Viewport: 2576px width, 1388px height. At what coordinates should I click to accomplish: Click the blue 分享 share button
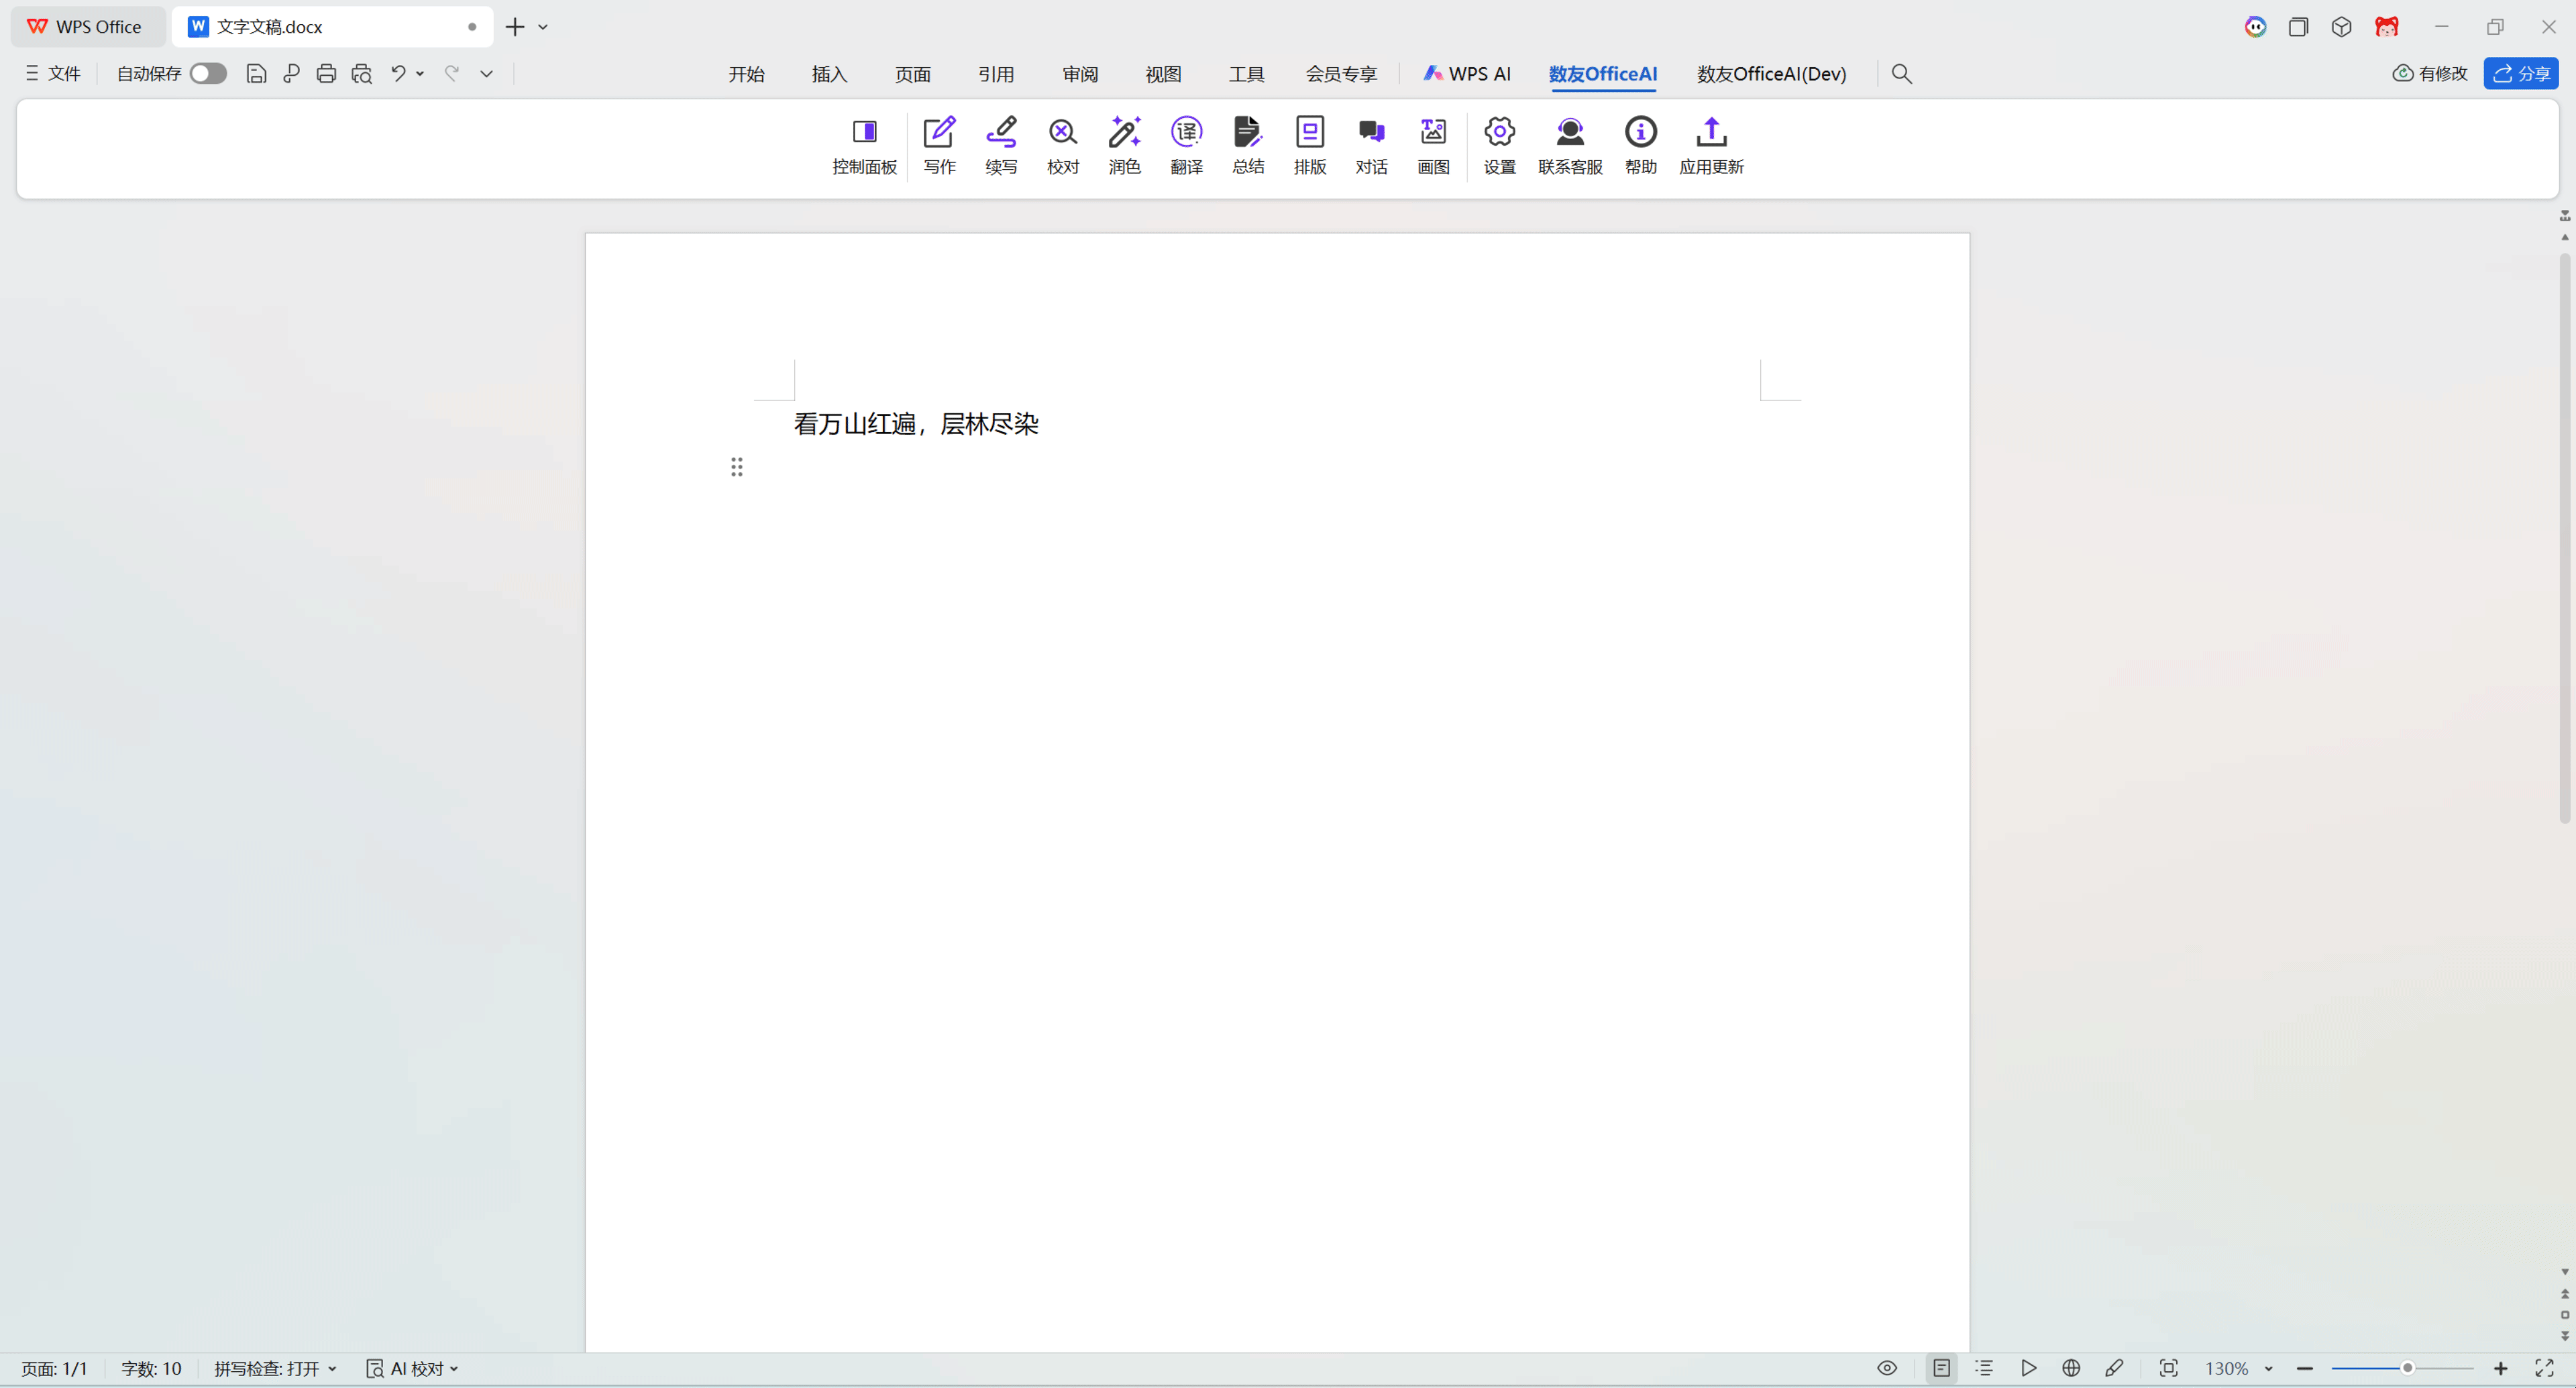pos(2520,73)
